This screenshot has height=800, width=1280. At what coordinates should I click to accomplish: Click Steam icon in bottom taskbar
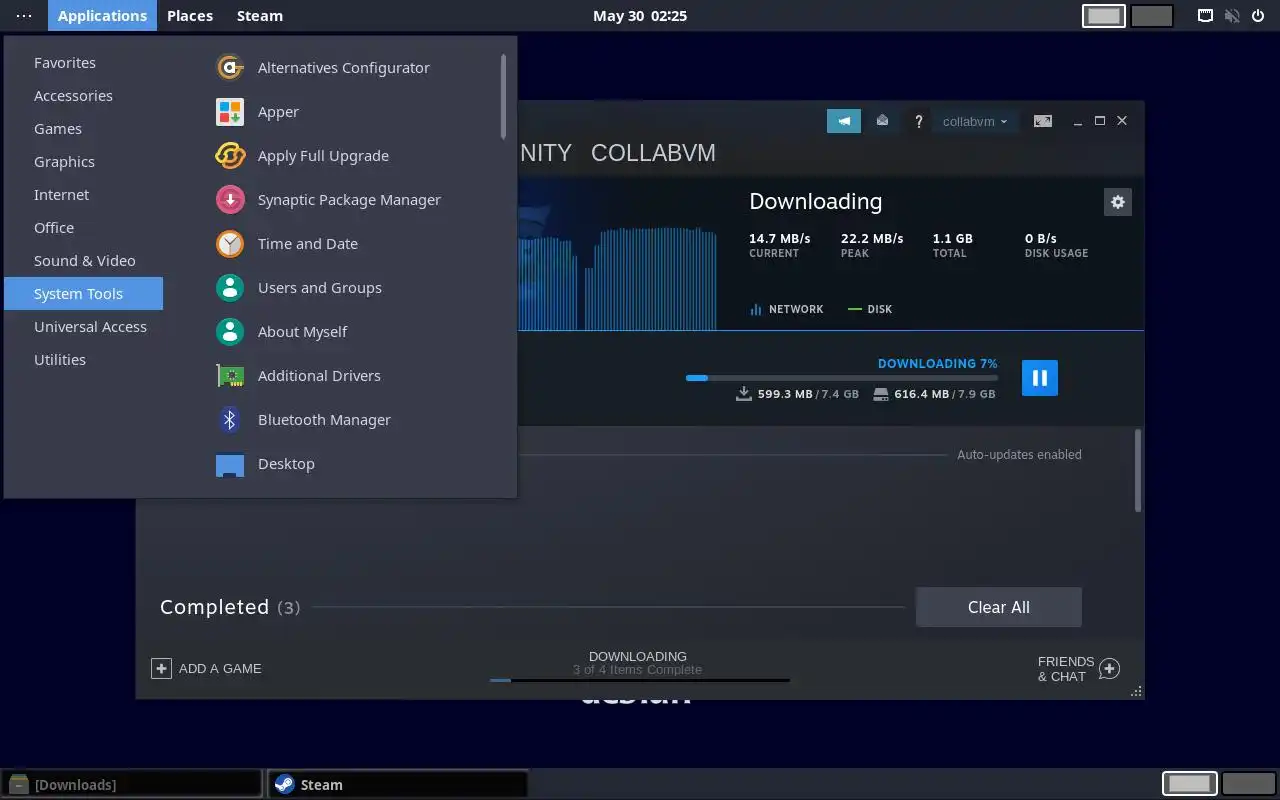click(x=284, y=785)
